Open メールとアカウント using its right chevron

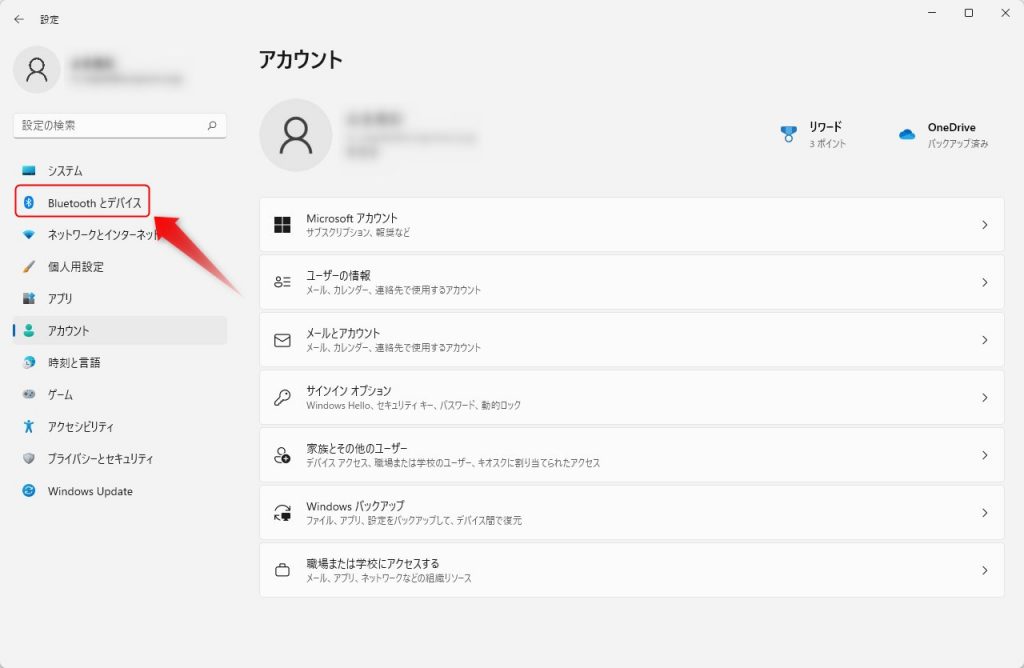tap(985, 340)
